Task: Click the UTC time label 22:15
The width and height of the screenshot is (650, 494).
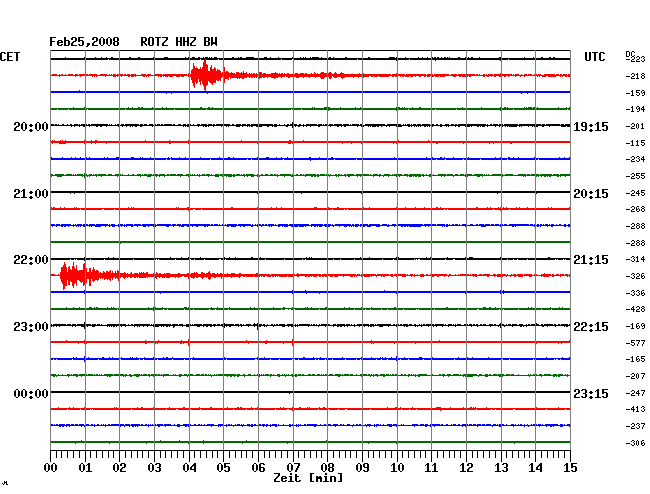Action: [591, 327]
